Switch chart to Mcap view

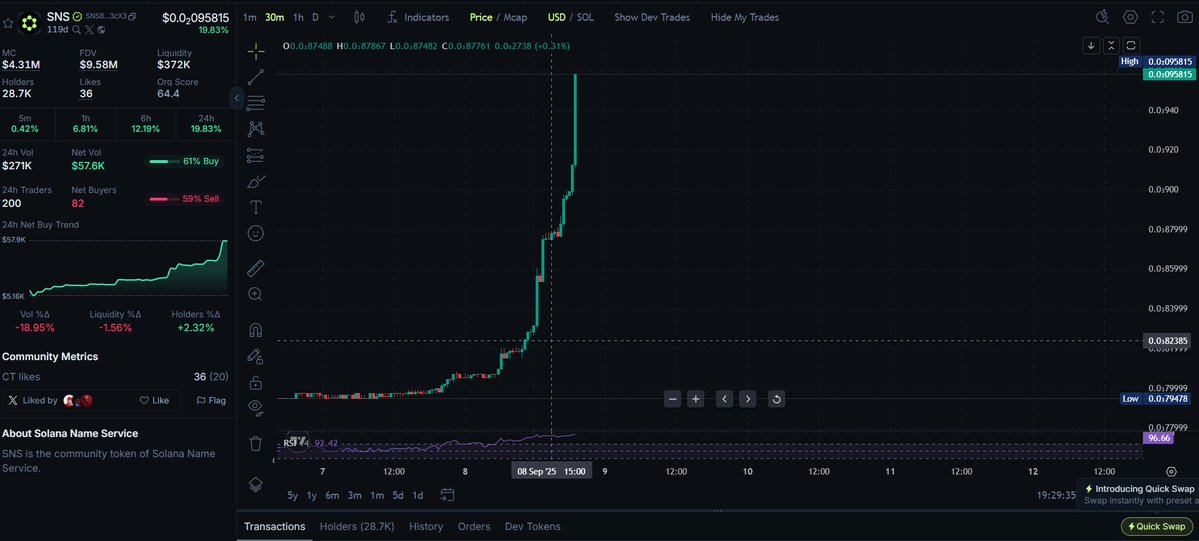pos(515,17)
